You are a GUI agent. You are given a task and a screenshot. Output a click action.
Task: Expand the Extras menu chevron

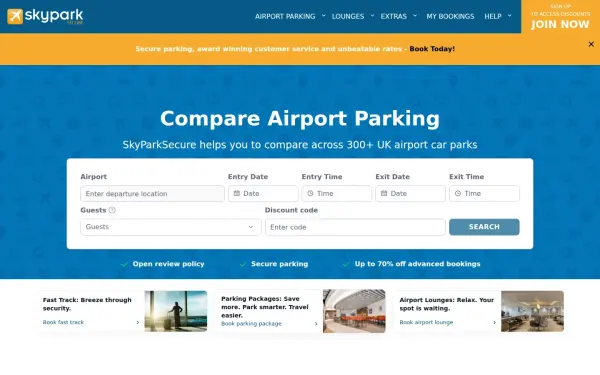click(x=415, y=16)
